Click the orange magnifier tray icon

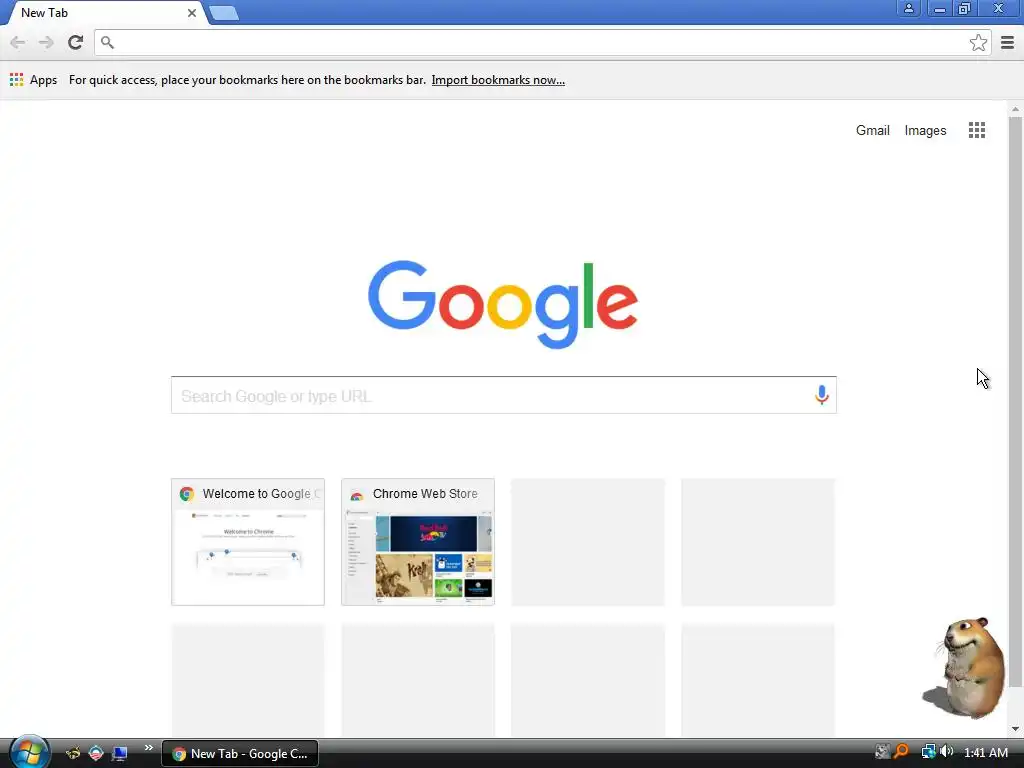(x=901, y=752)
